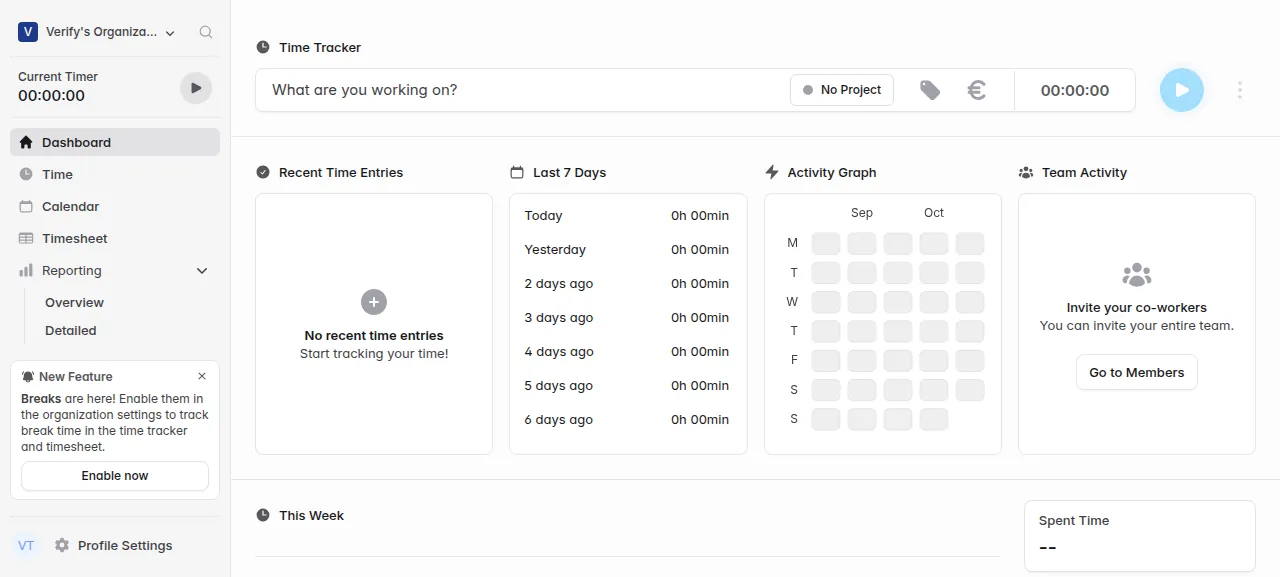The height and width of the screenshot is (577, 1280).
Task: Click the clock icon by Time Tracker heading
Action: (x=263, y=47)
